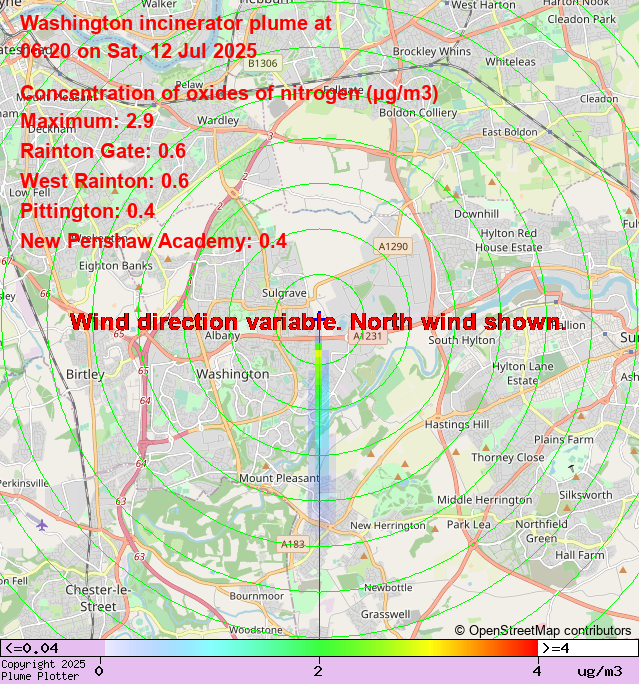Screen dimensions: 639x684
Task: Click the small black icon near Silksworth
Action: pos(571,468)
